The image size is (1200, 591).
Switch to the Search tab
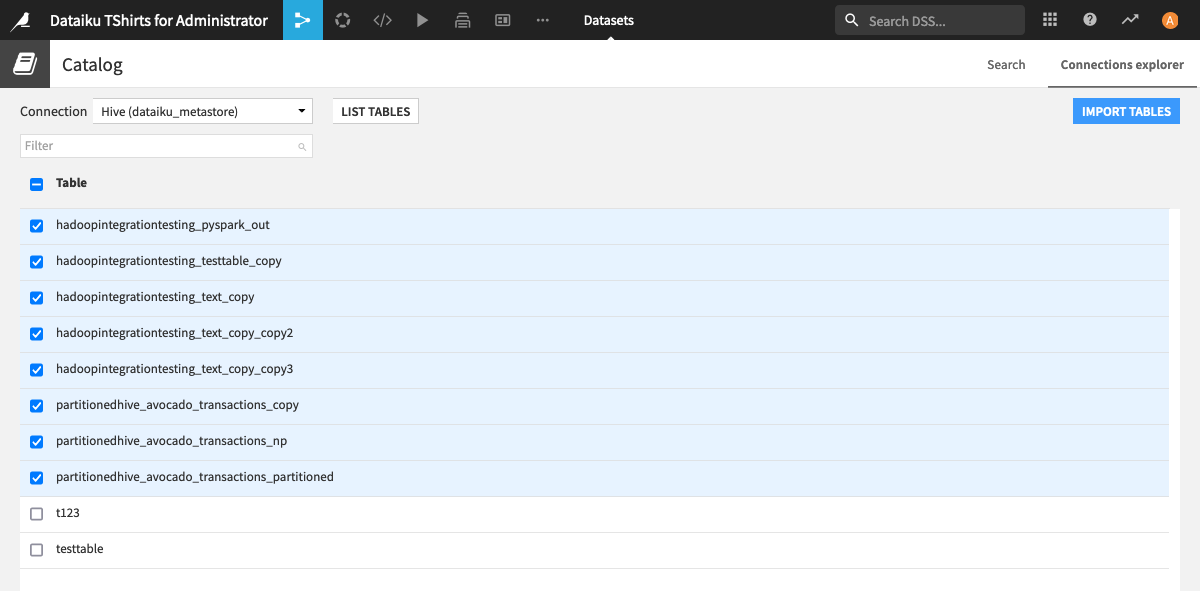click(1006, 64)
